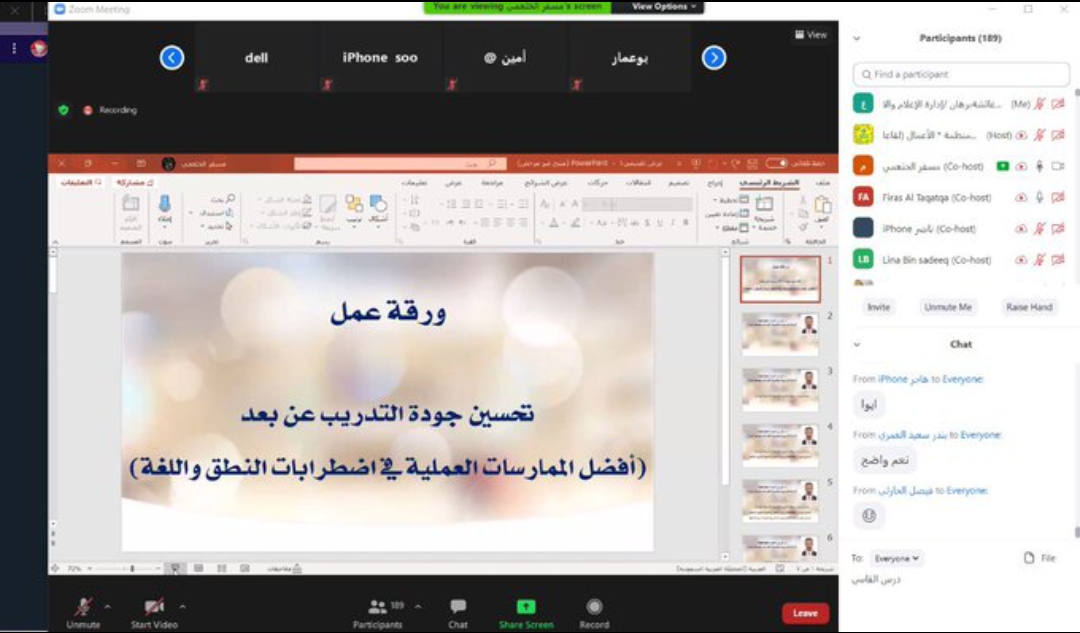Click slide 2 thumbnail in shared PowerPoint
This screenshot has height=633, width=1080.
pos(780,334)
